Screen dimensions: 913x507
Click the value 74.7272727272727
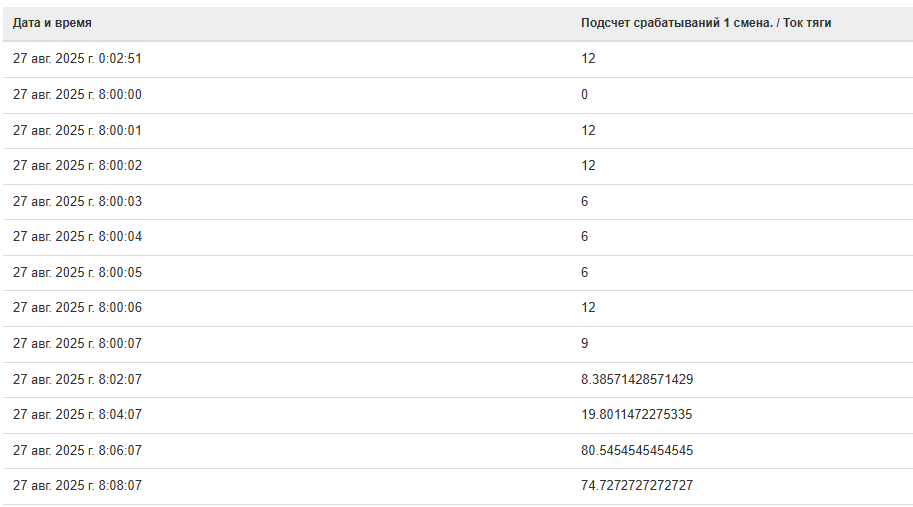(637, 486)
